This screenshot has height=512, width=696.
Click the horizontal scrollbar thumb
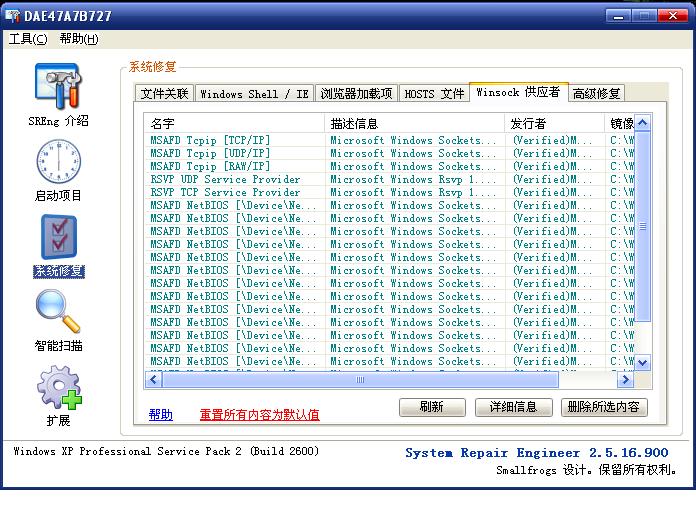pyautogui.click(x=360, y=380)
